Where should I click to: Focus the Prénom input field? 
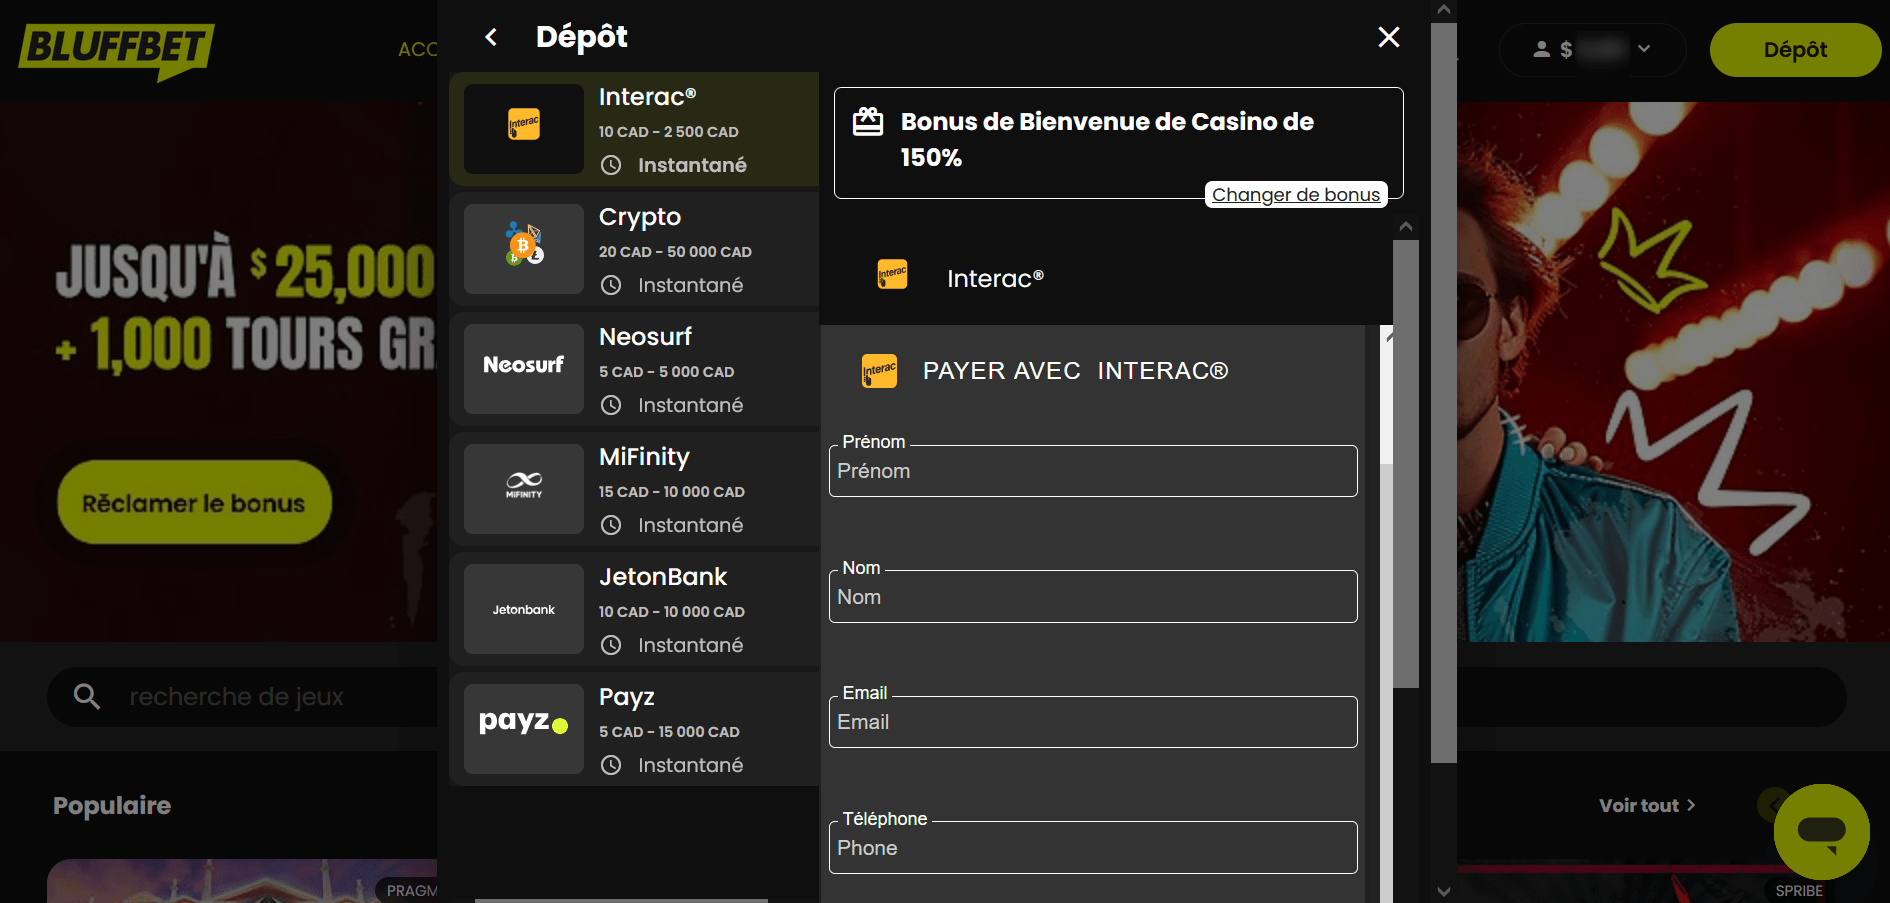[1092, 471]
